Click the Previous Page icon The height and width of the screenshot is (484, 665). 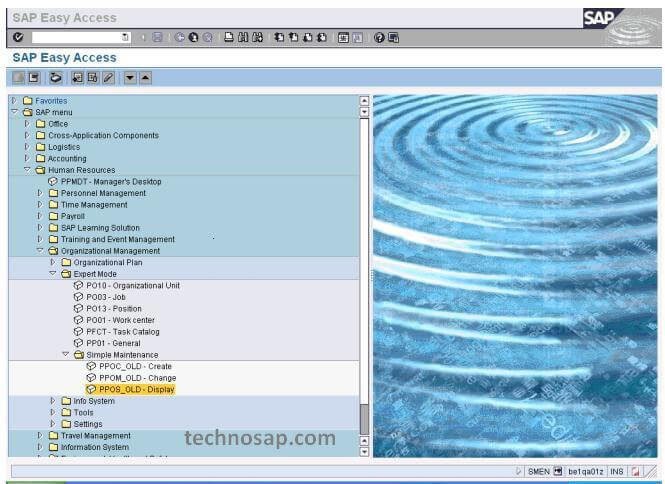tap(293, 38)
